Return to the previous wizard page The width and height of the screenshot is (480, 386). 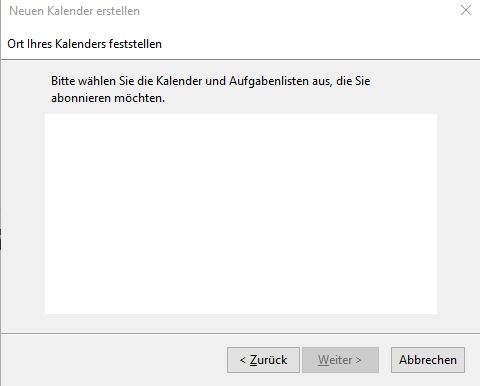(263, 360)
